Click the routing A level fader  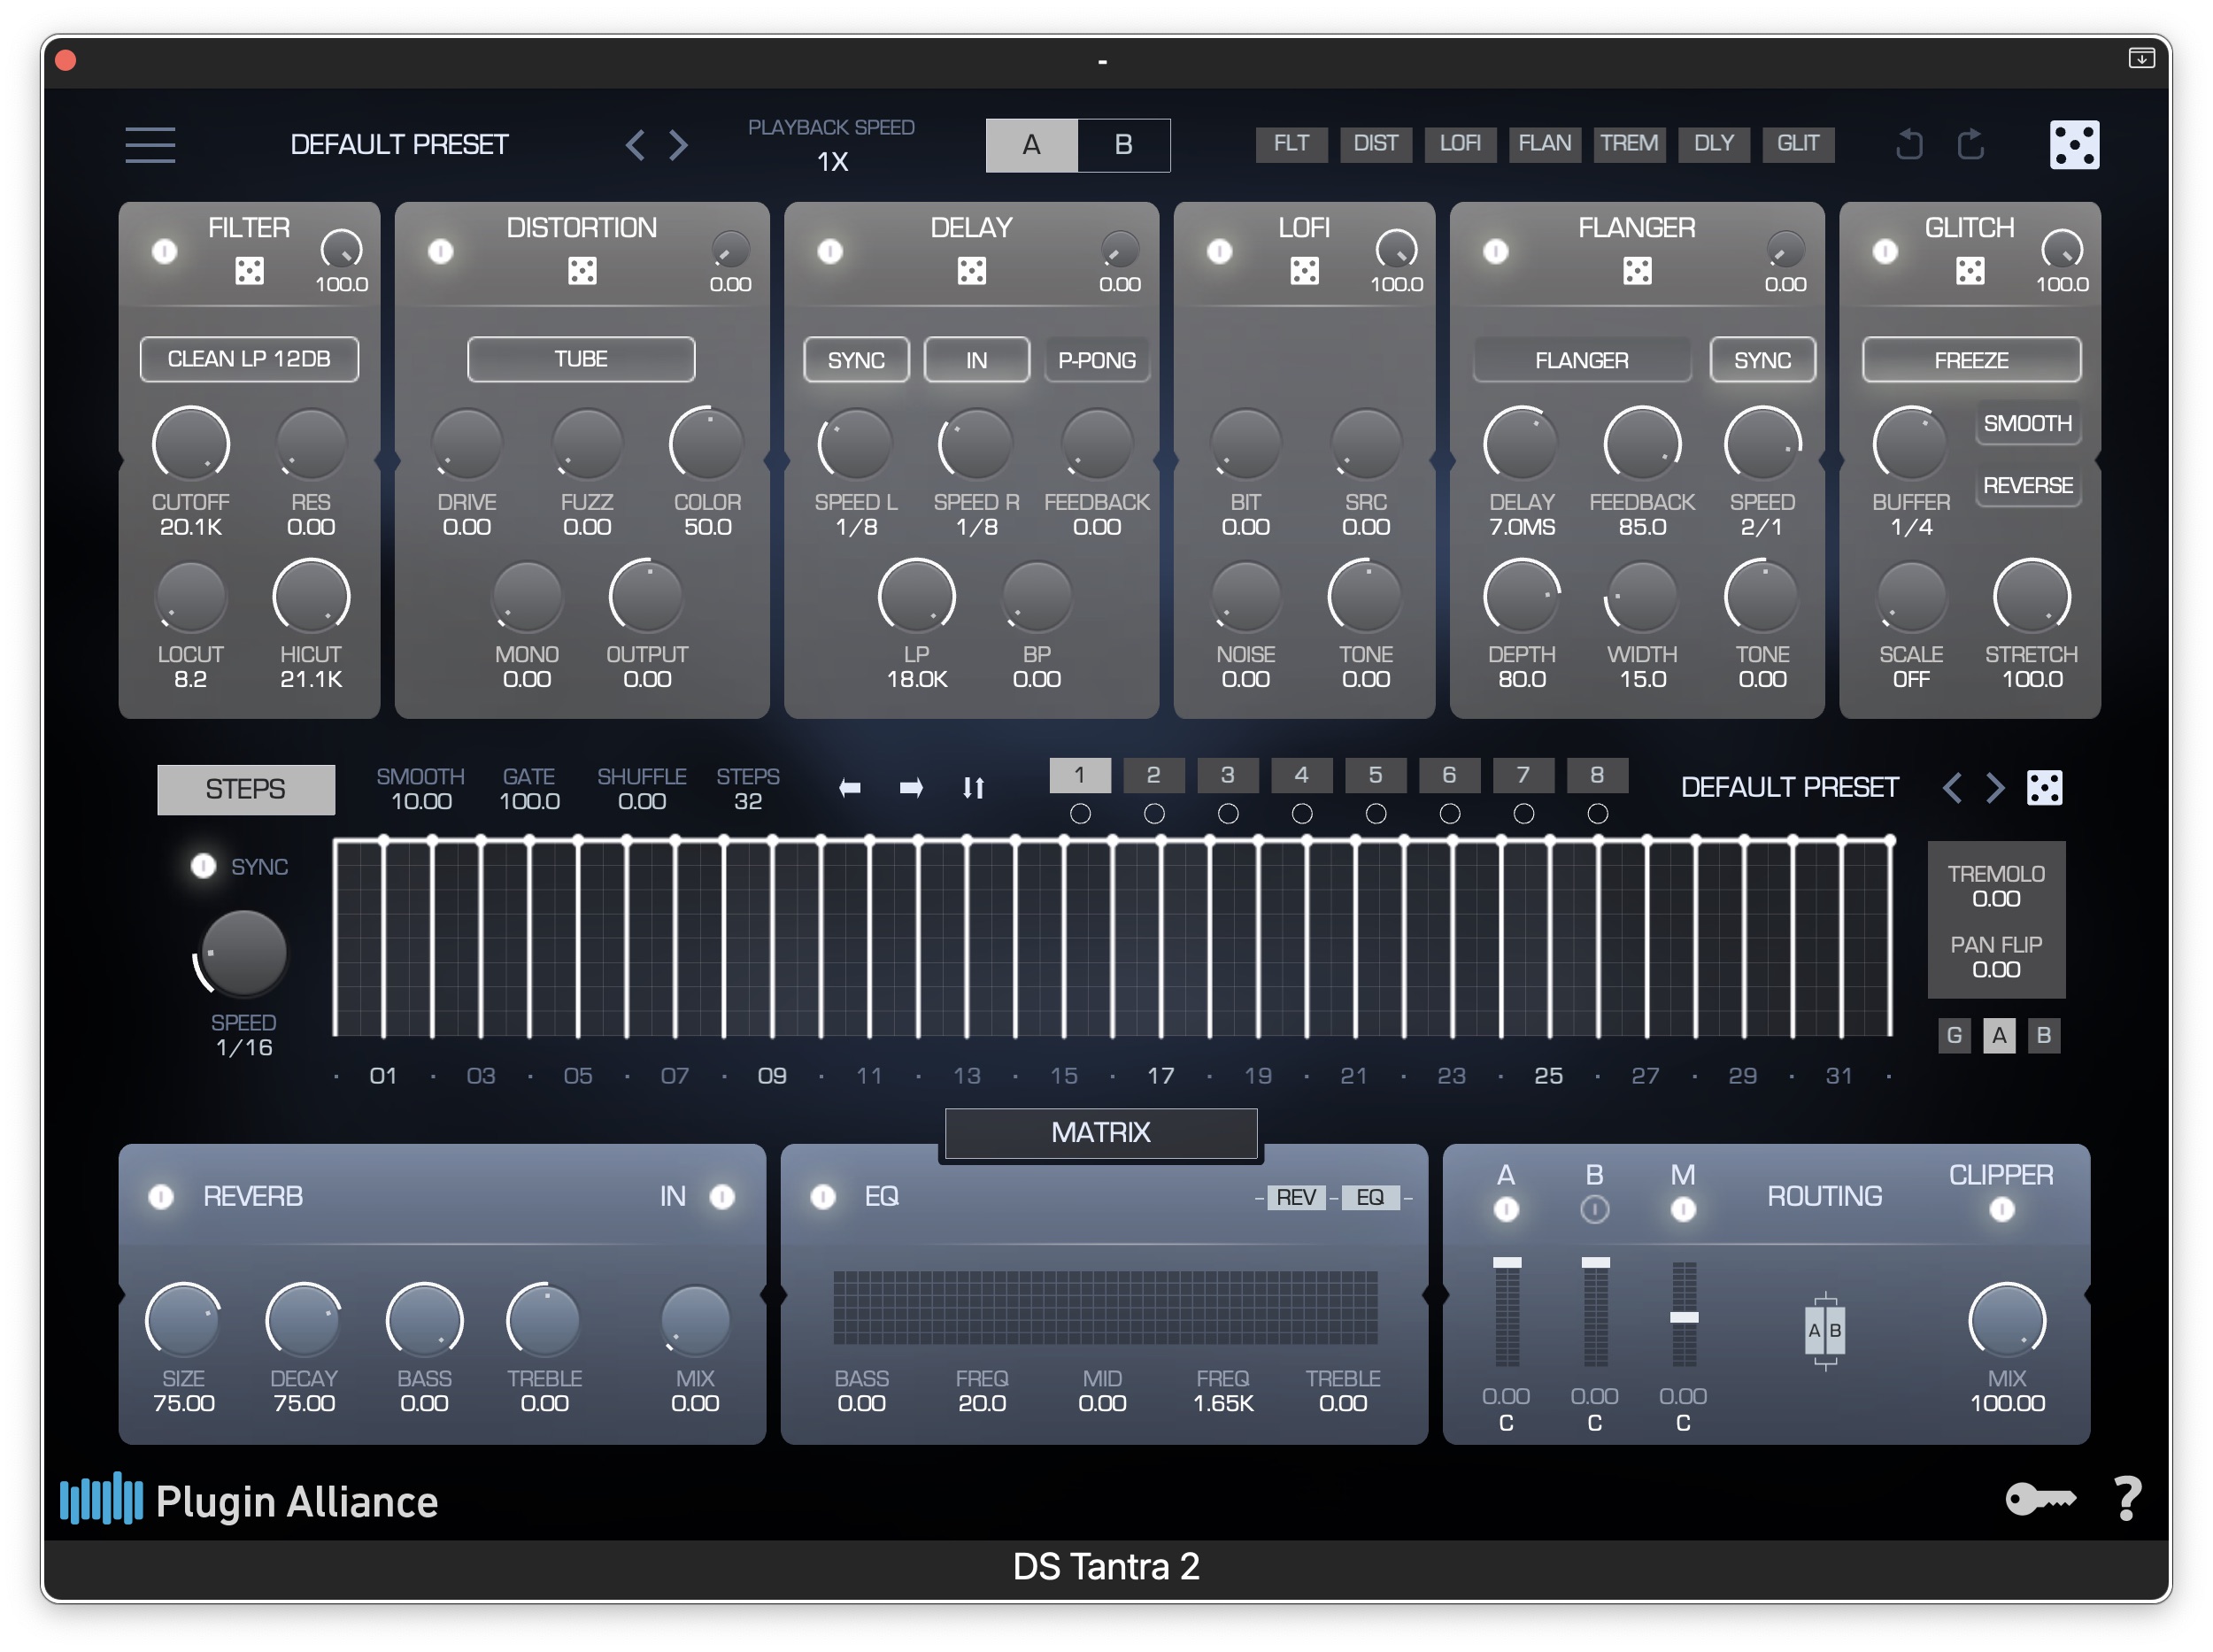[x=1506, y=1311]
